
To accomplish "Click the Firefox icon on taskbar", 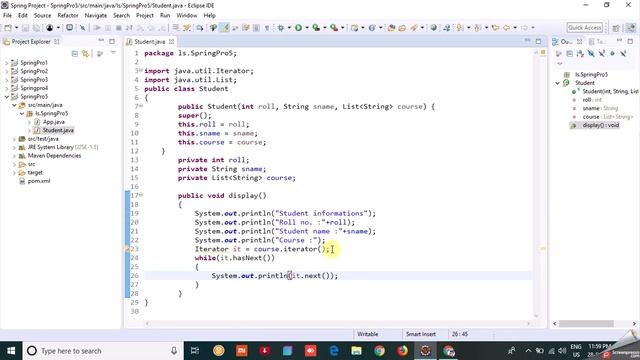I will pos(402,351).
